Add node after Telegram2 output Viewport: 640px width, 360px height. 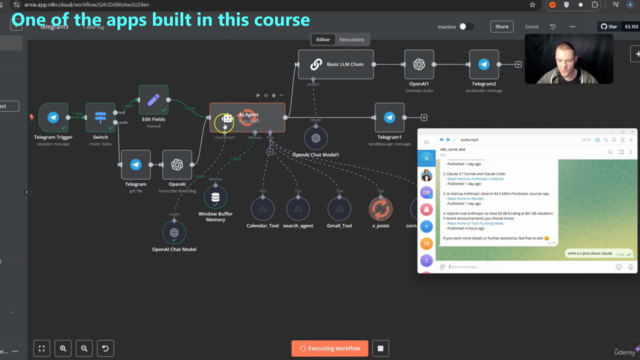(x=518, y=64)
